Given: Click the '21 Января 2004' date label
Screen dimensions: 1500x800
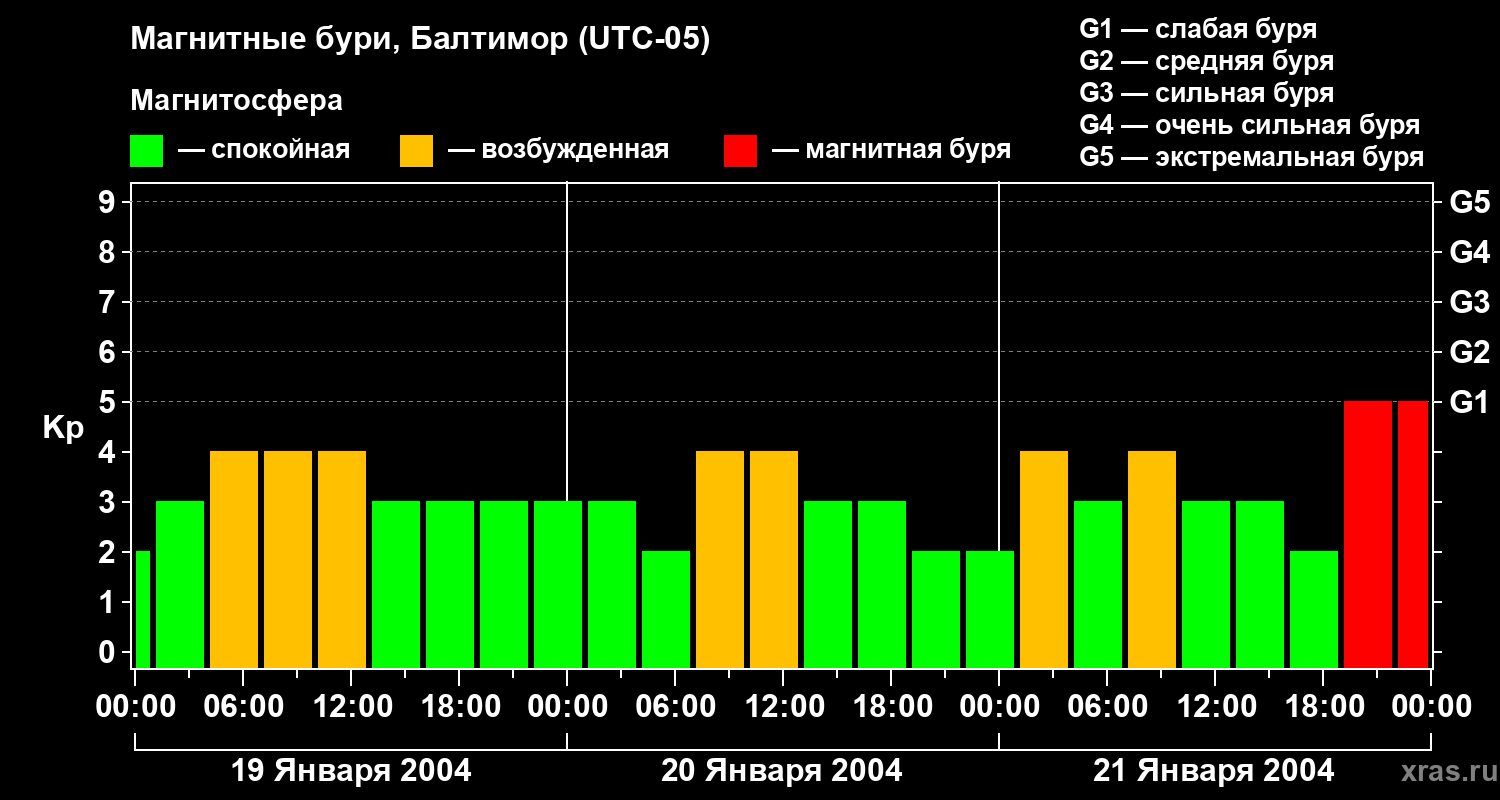Looking at the screenshot, I should tap(1213, 771).
